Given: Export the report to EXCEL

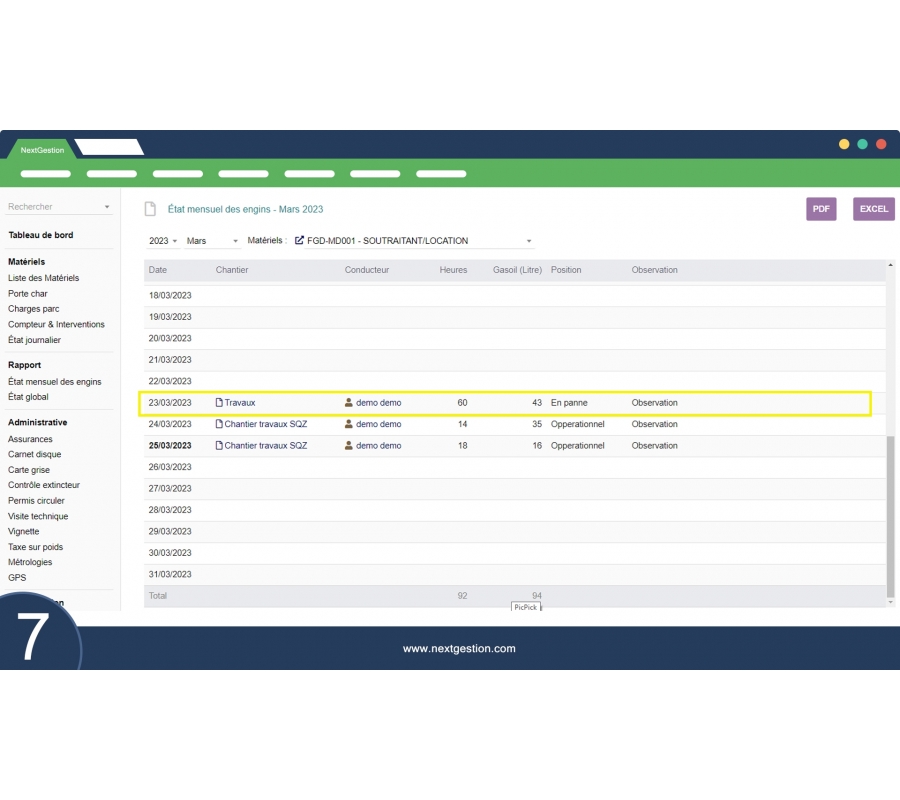Looking at the screenshot, I should click(x=873, y=209).
